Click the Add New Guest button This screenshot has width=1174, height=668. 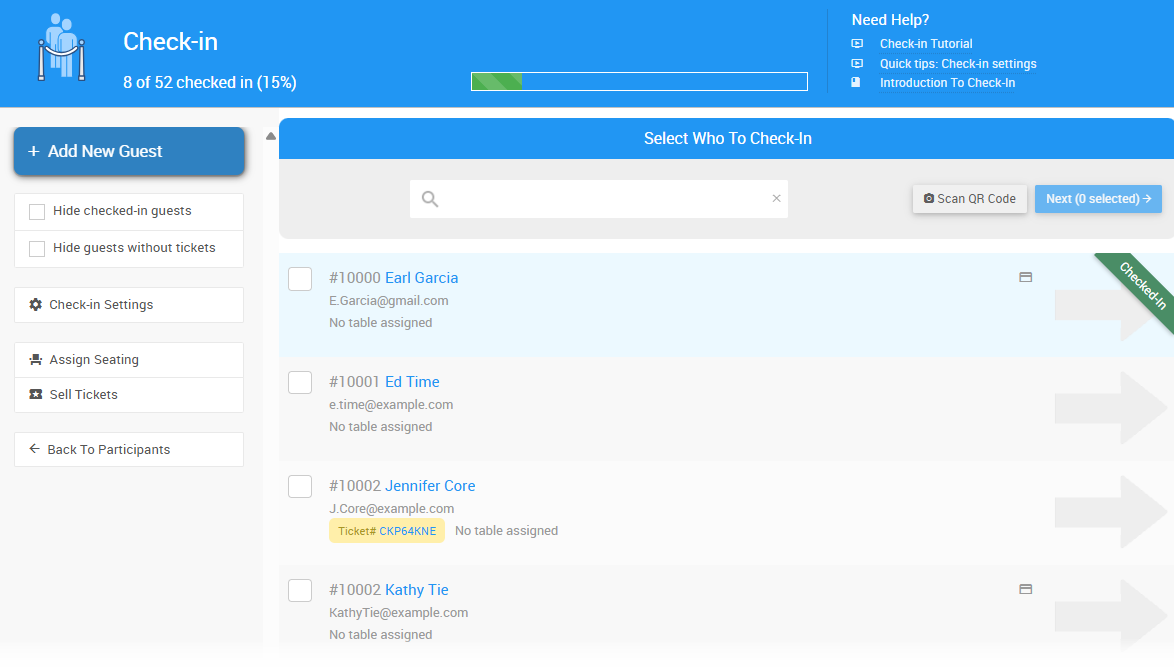point(128,150)
